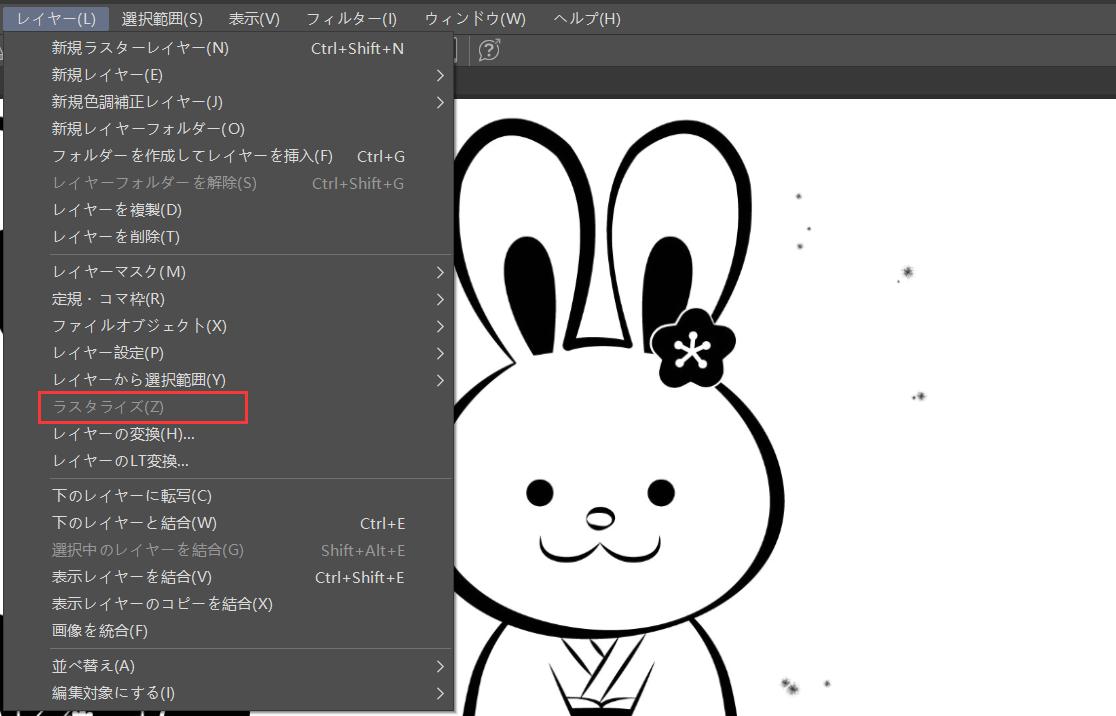Select レイヤーを削除(T) to delete the layer
Screen dimensions: 1116x716
tap(116, 237)
